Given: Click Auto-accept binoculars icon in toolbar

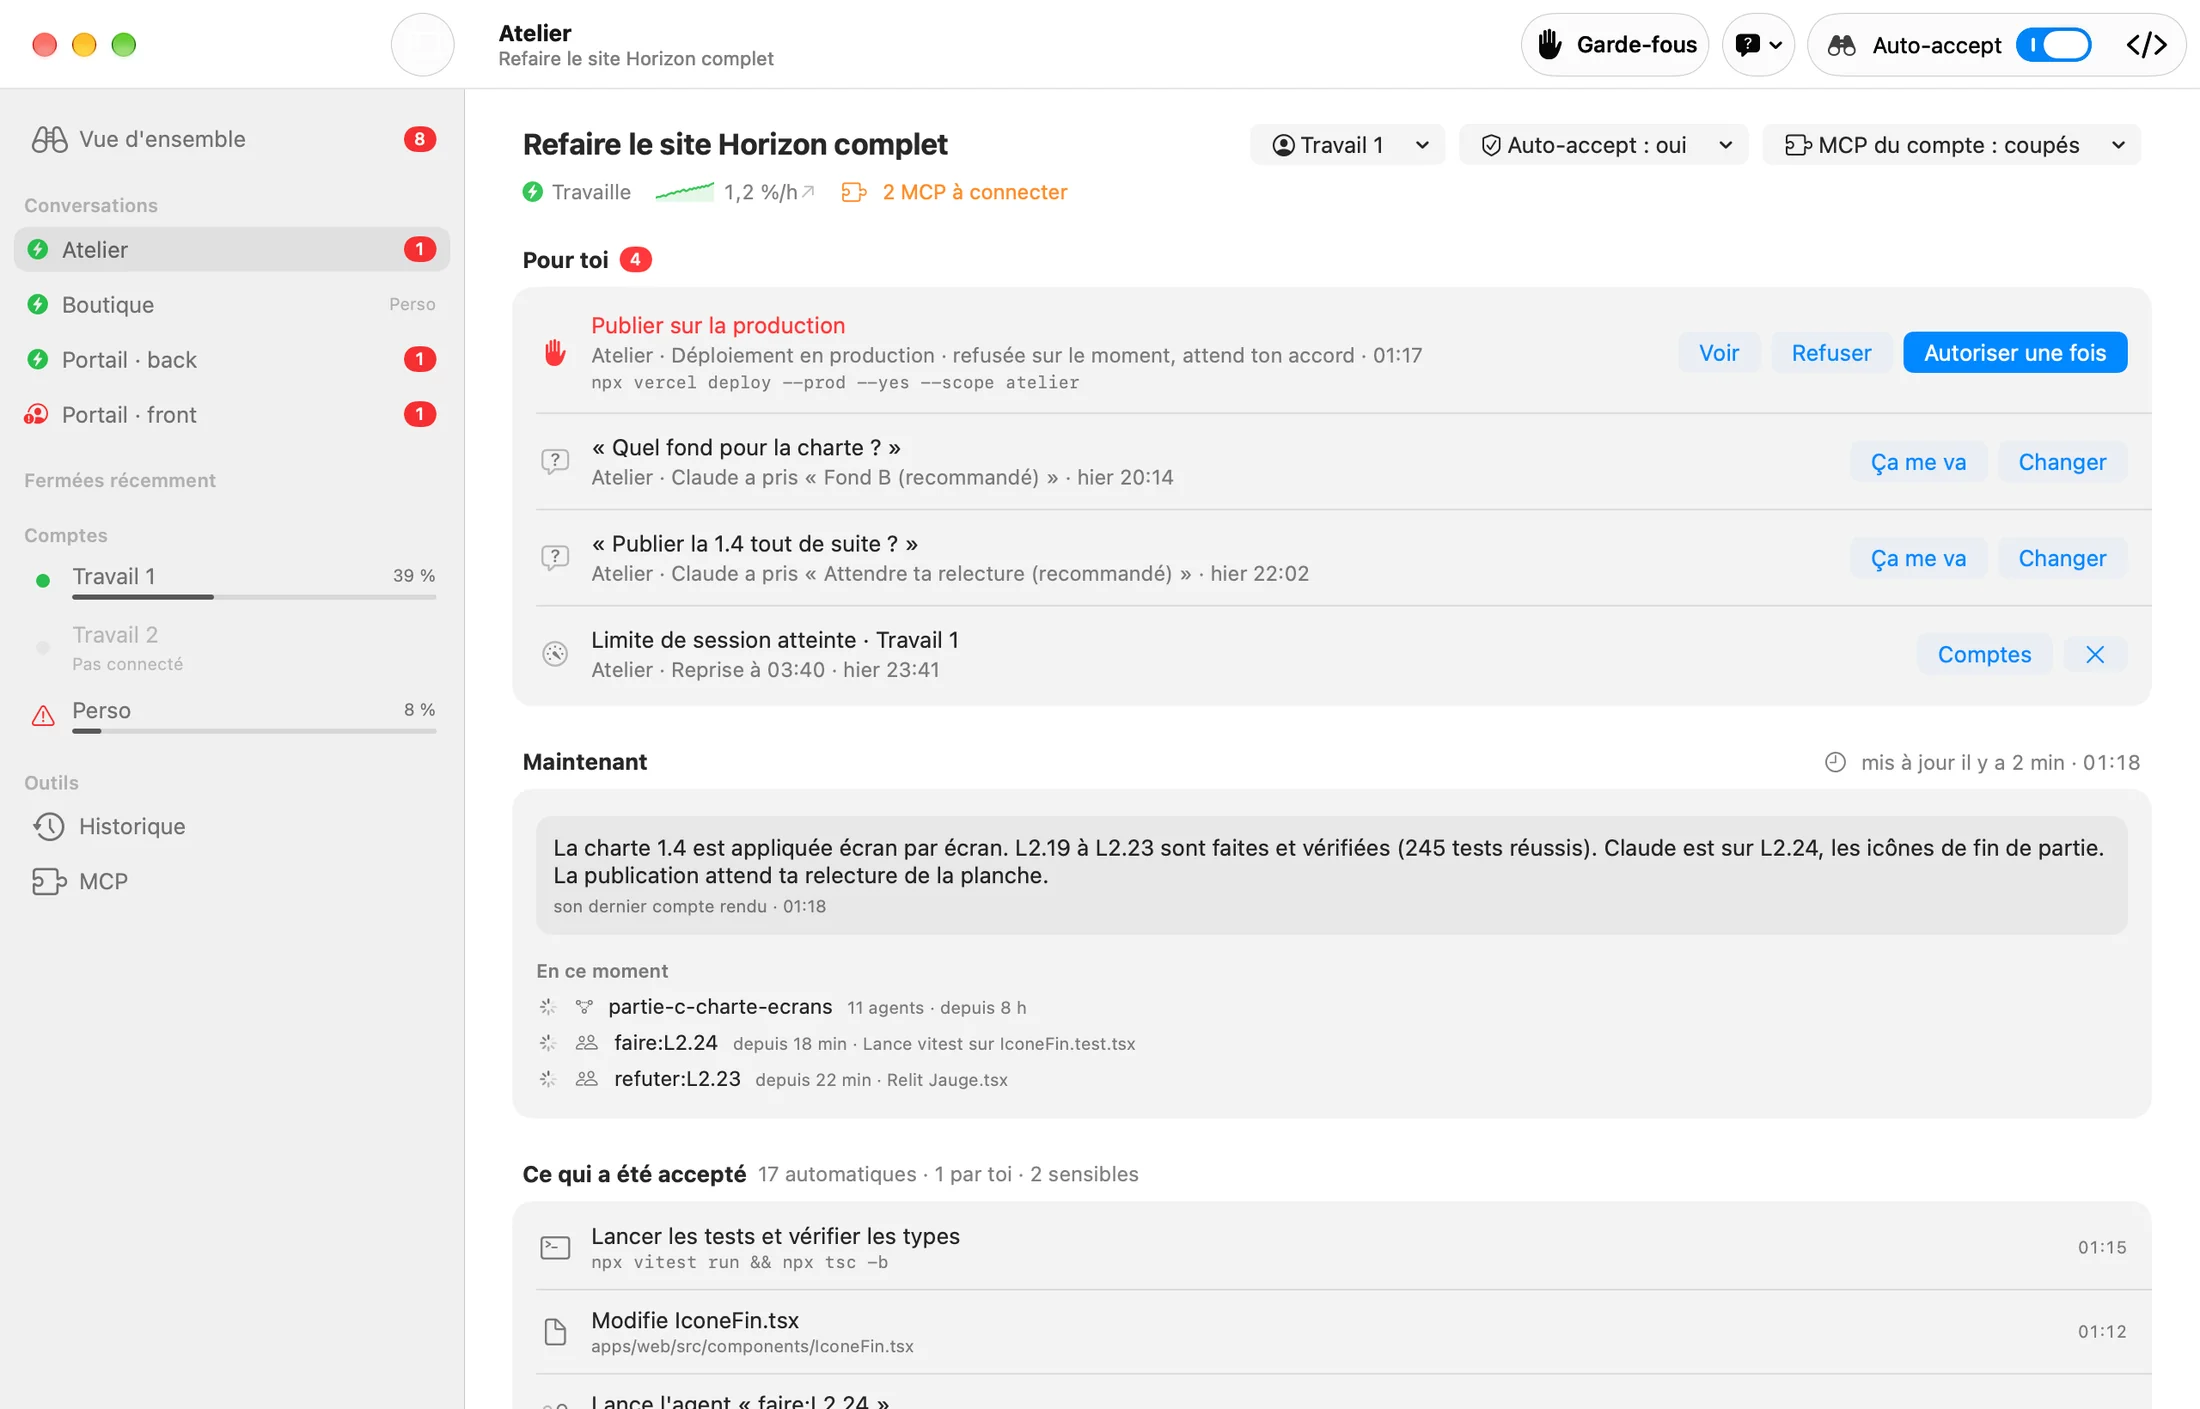Looking at the screenshot, I should [1842, 45].
